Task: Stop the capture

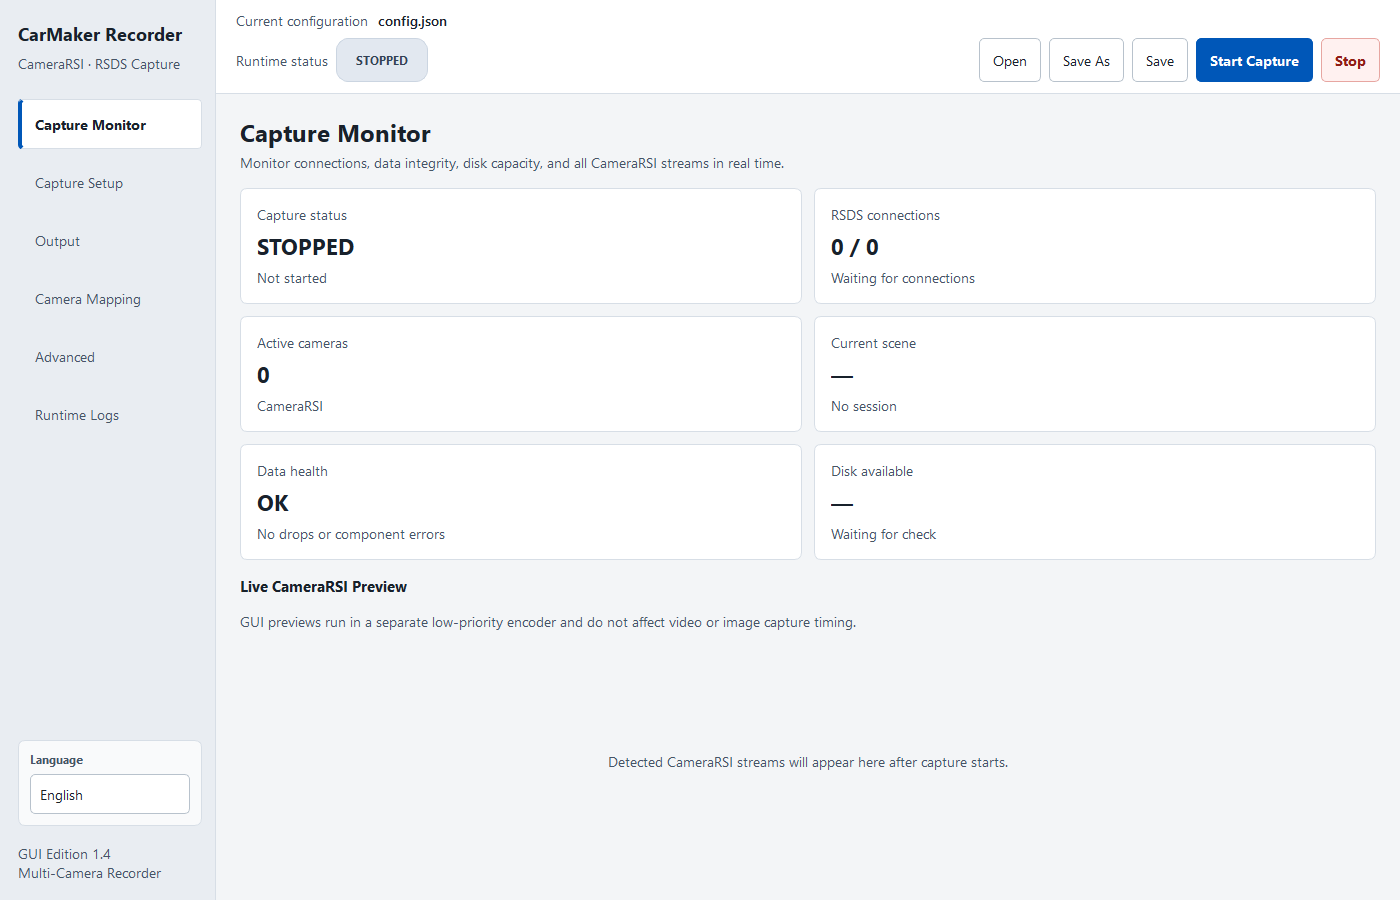Action: tap(1350, 61)
